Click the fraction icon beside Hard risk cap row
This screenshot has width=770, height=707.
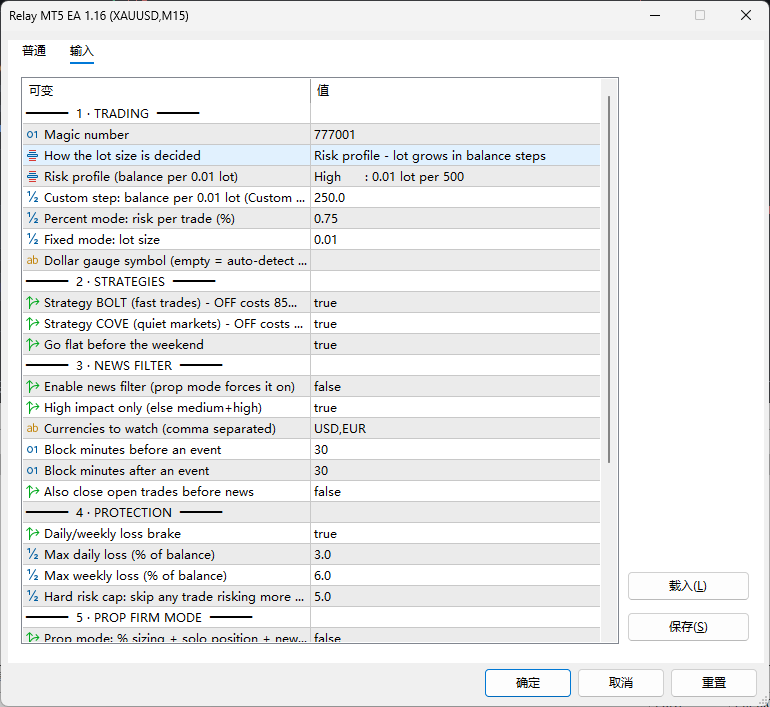(x=32, y=597)
